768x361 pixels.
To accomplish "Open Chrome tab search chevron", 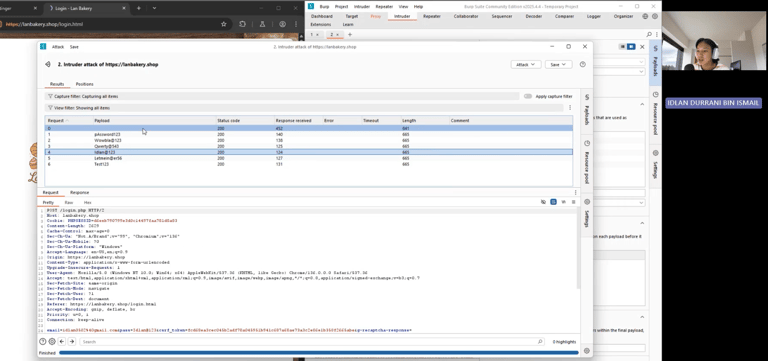I will [x=154, y=8].
